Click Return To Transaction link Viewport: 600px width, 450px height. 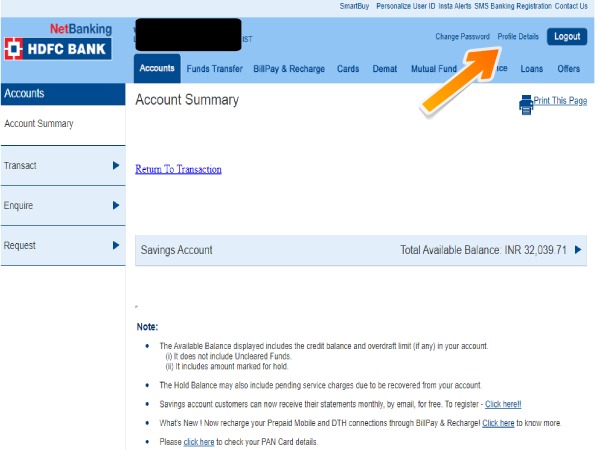click(178, 169)
